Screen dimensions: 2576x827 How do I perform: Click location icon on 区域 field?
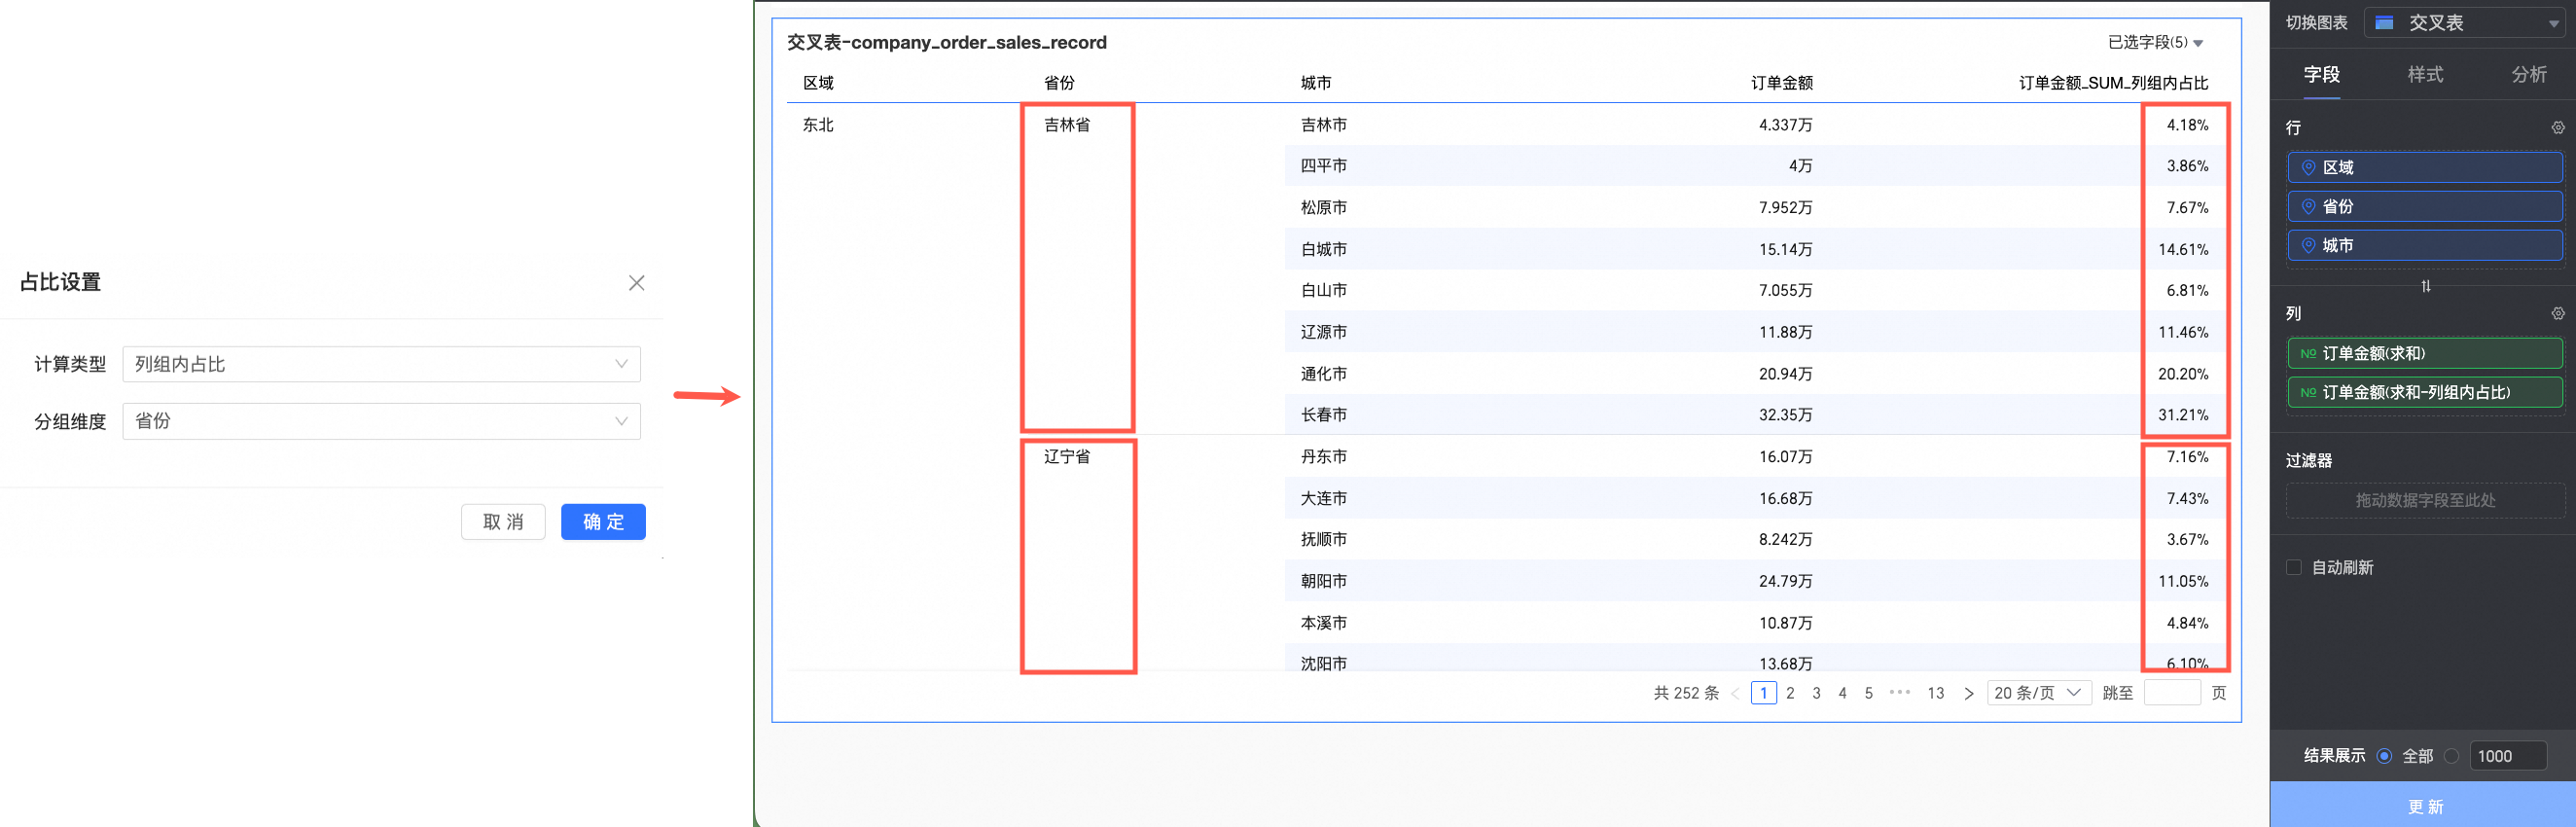tap(2308, 168)
